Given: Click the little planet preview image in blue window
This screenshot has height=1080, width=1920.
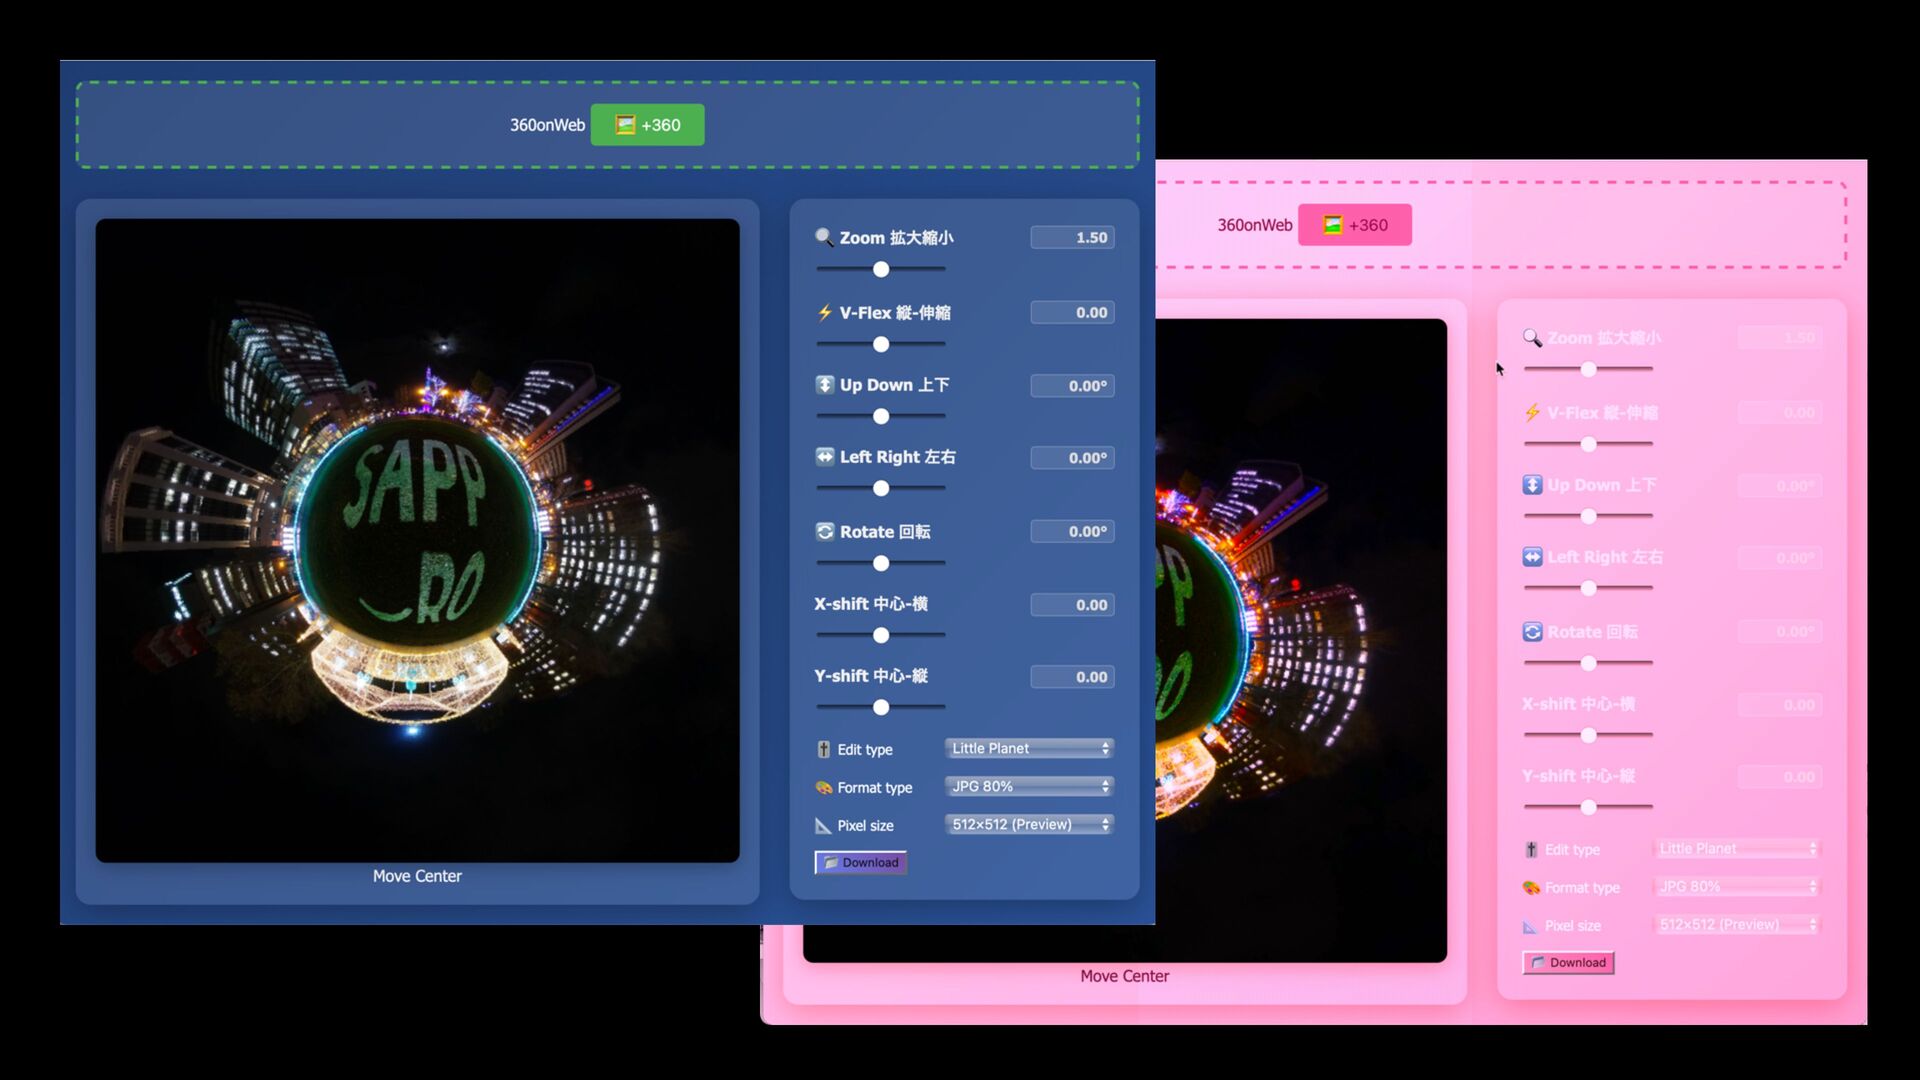Looking at the screenshot, I should tap(417, 540).
